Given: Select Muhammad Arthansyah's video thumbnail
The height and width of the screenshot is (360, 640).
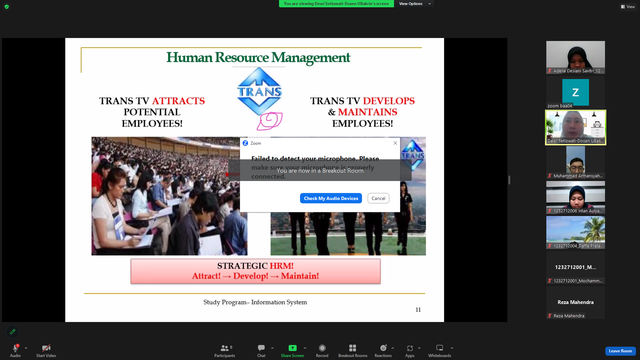Looking at the screenshot, I should click(576, 162).
